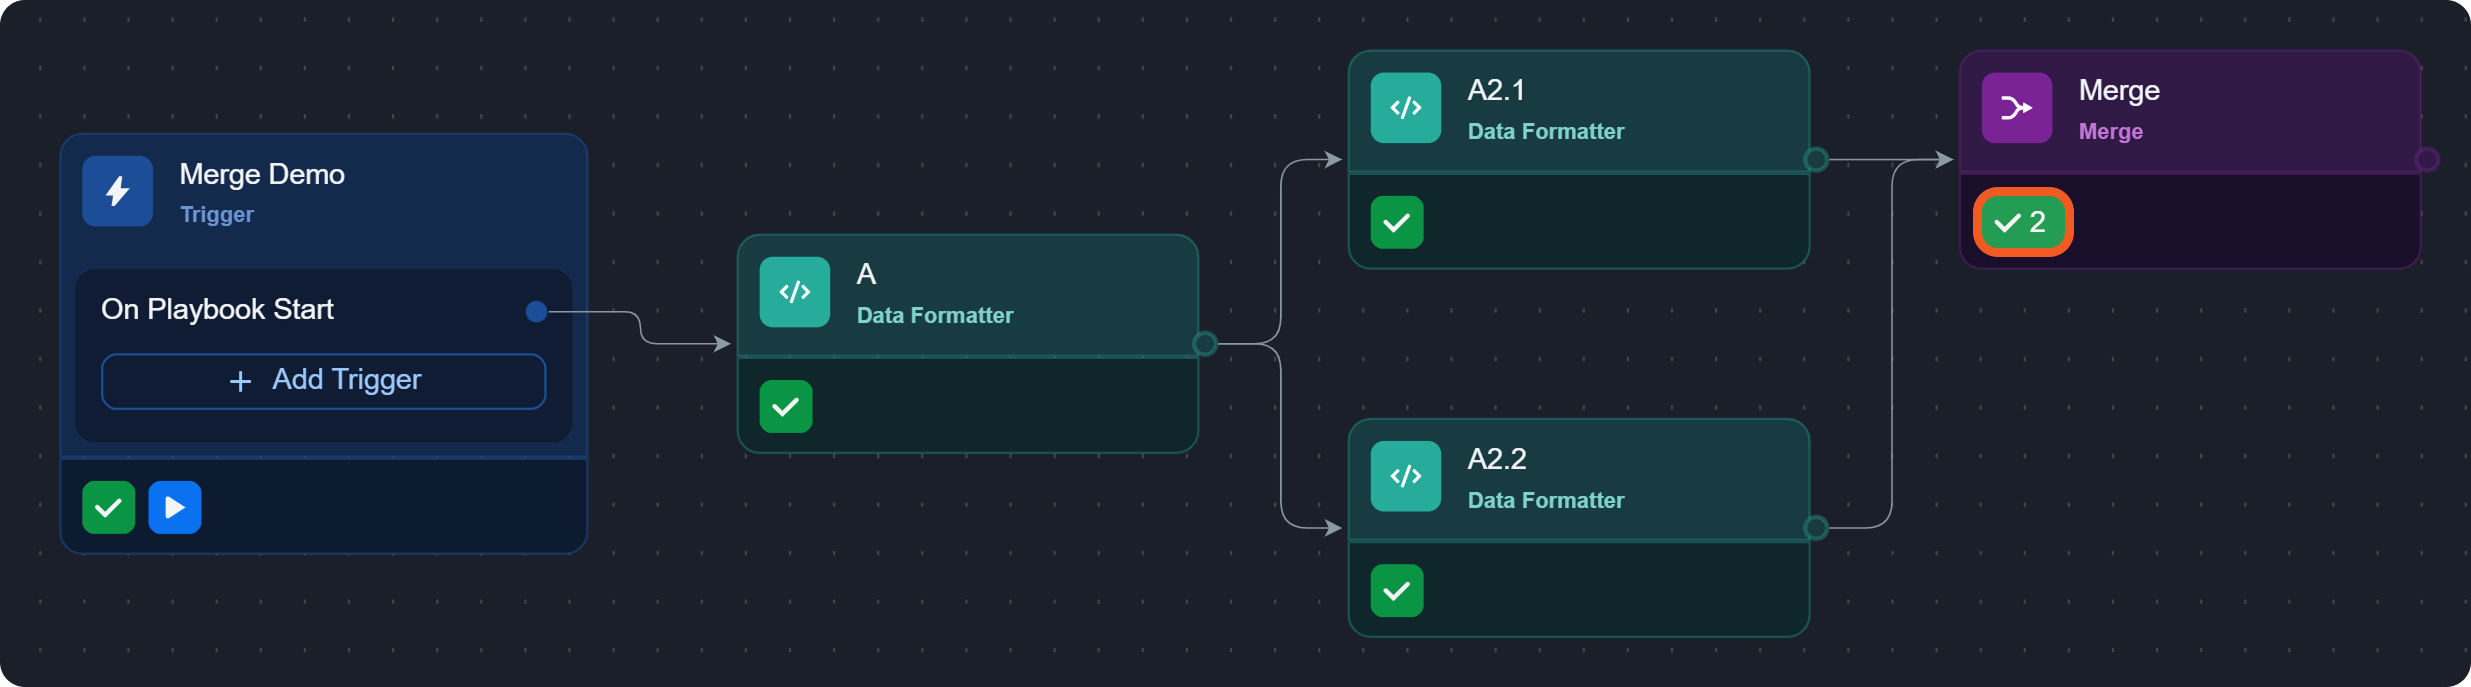
Task: Click the On Playbook Start output connector dot
Action: (x=536, y=312)
